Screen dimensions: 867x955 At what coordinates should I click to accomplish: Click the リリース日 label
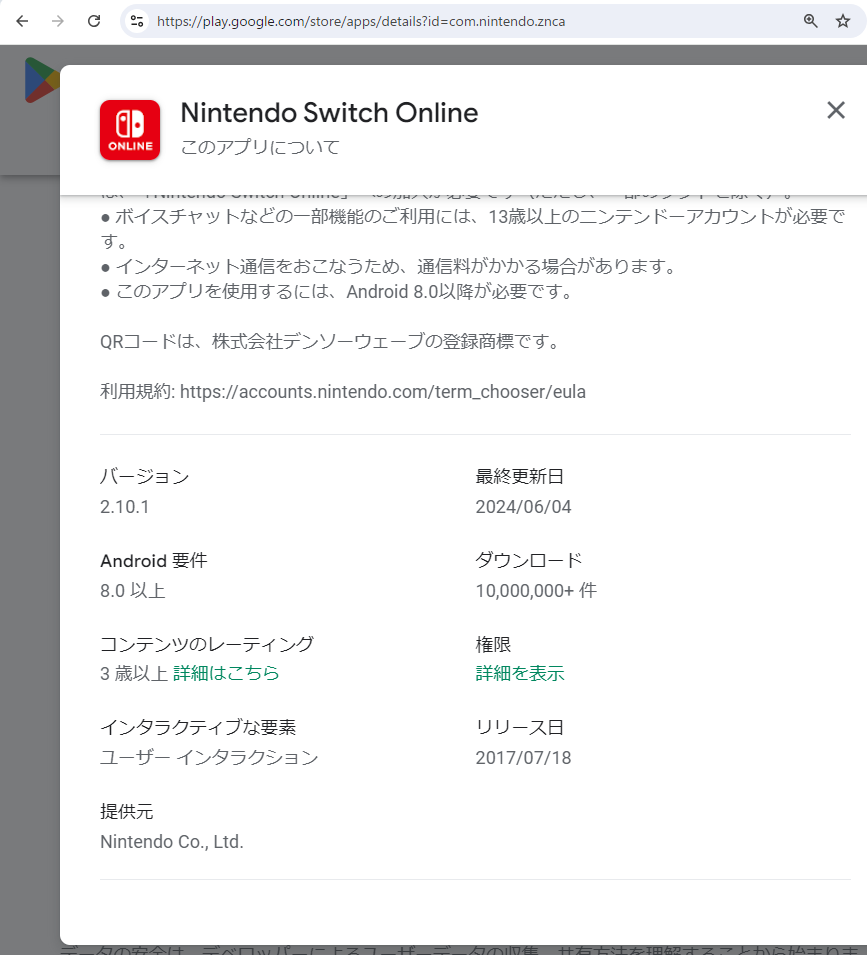520,727
